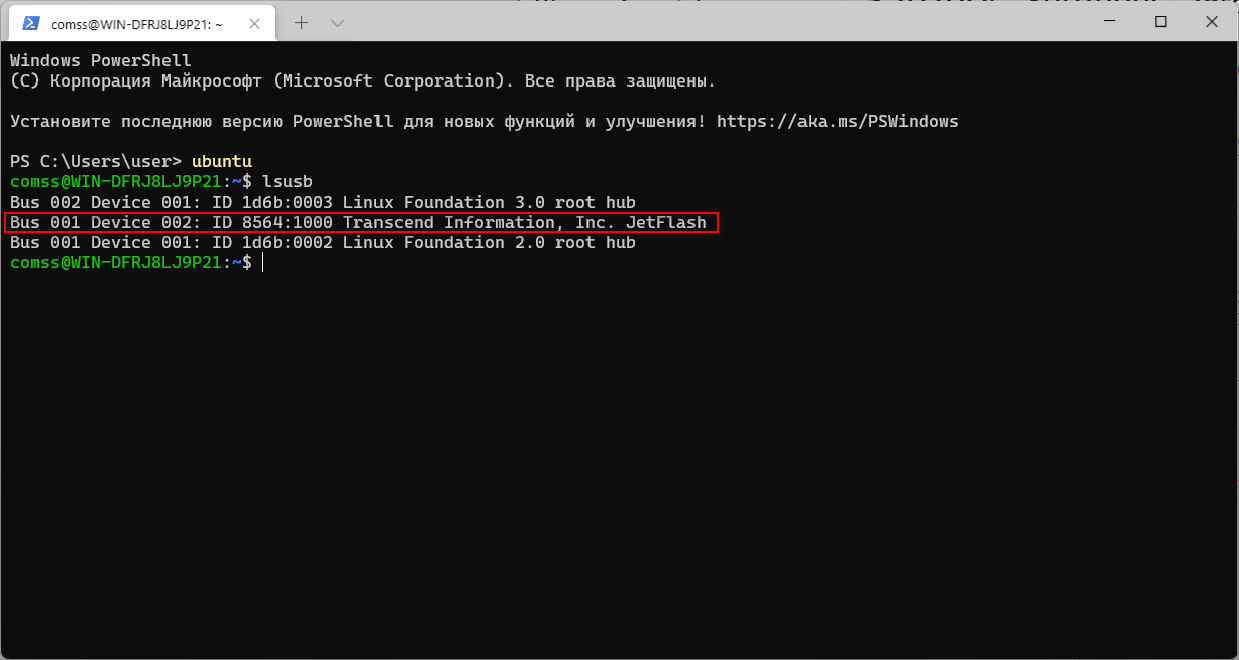Image resolution: width=1239 pixels, height=660 pixels.
Task: Click the cursor at the last prompt
Action: [262, 262]
